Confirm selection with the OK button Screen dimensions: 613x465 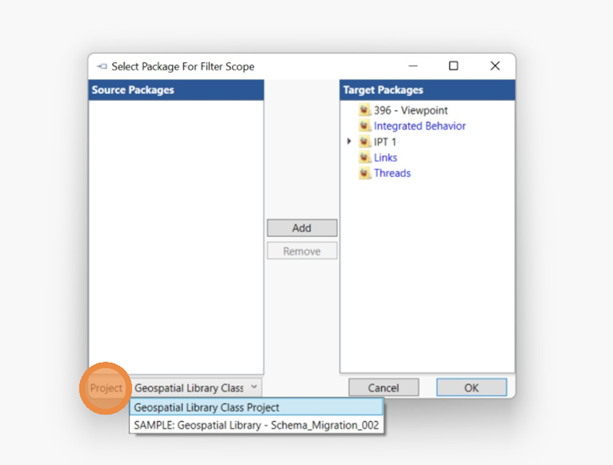(471, 387)
